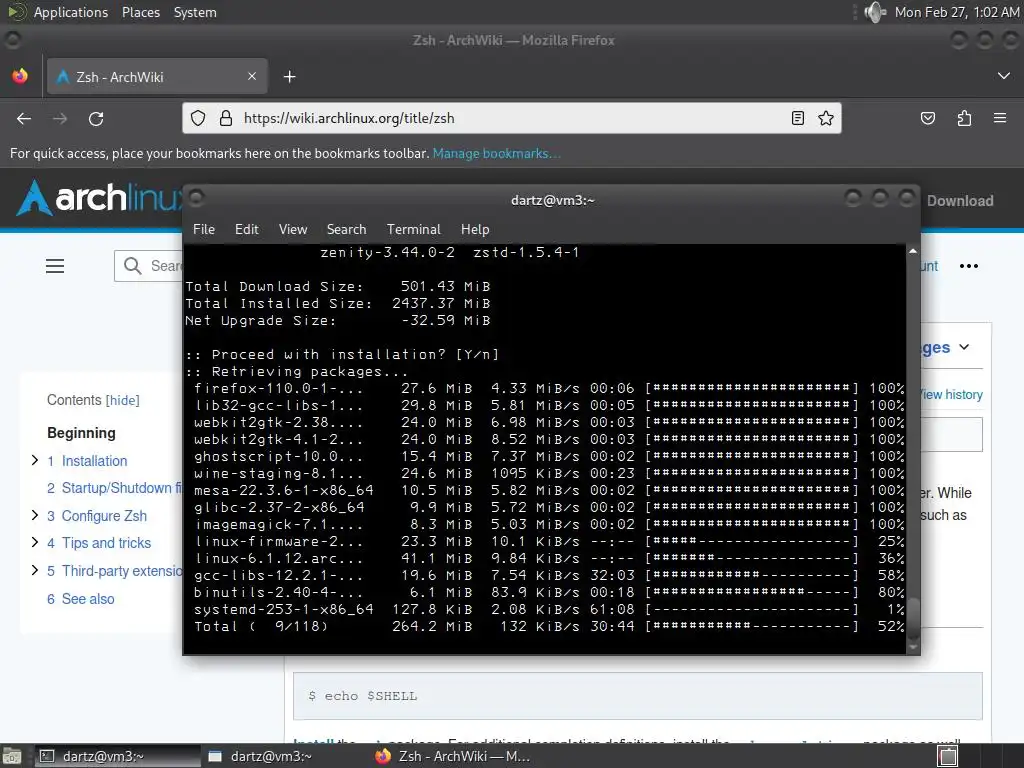Click the Download link in the Arch header
1024x768 pixels.
960,200
